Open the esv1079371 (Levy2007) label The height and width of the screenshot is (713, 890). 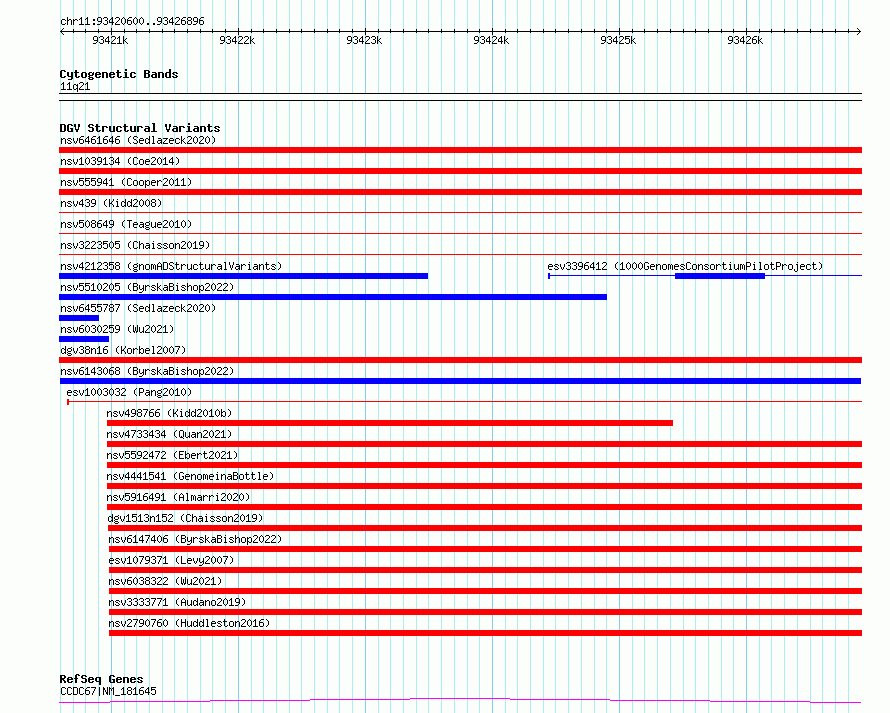[x=171, y=560]
